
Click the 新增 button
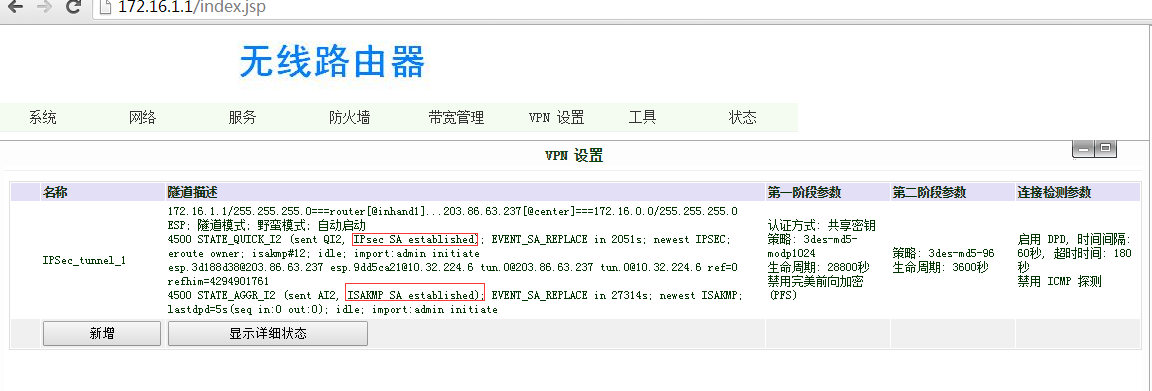point(101,334)
